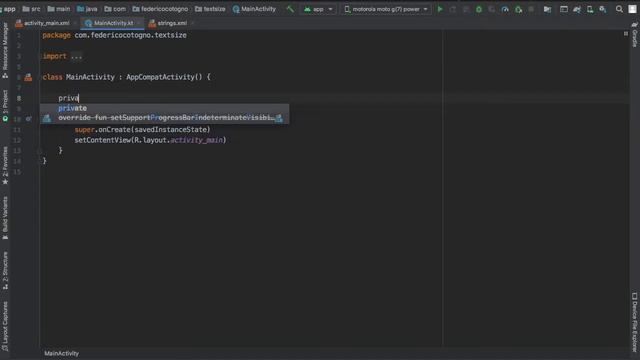Click the Apply Changes and Restart Activity icon
640x360 pixels.
[x=453, y=9]
